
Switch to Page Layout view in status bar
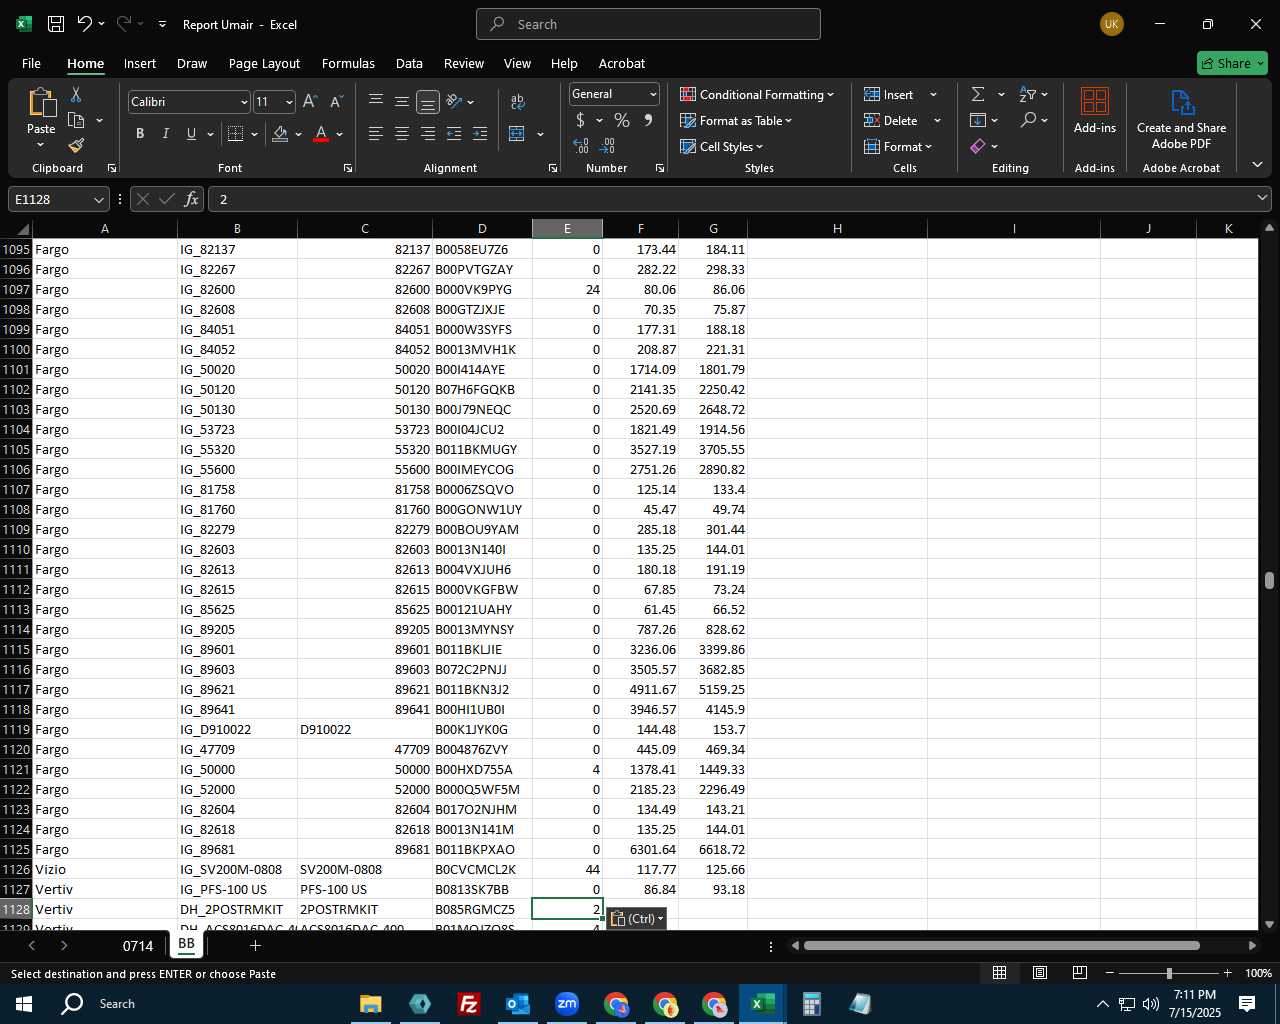(1039, 972)
